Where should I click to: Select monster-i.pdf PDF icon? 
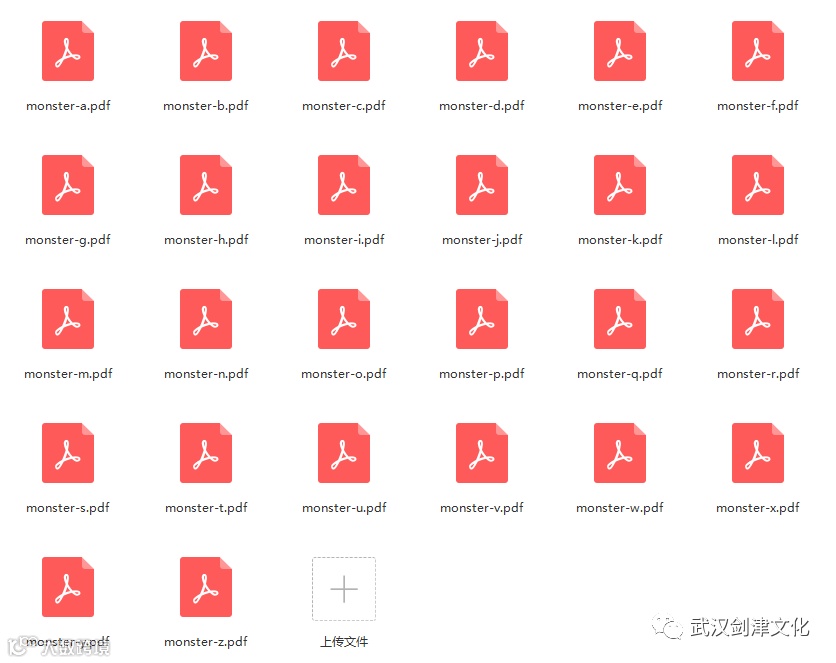(344, 185)
